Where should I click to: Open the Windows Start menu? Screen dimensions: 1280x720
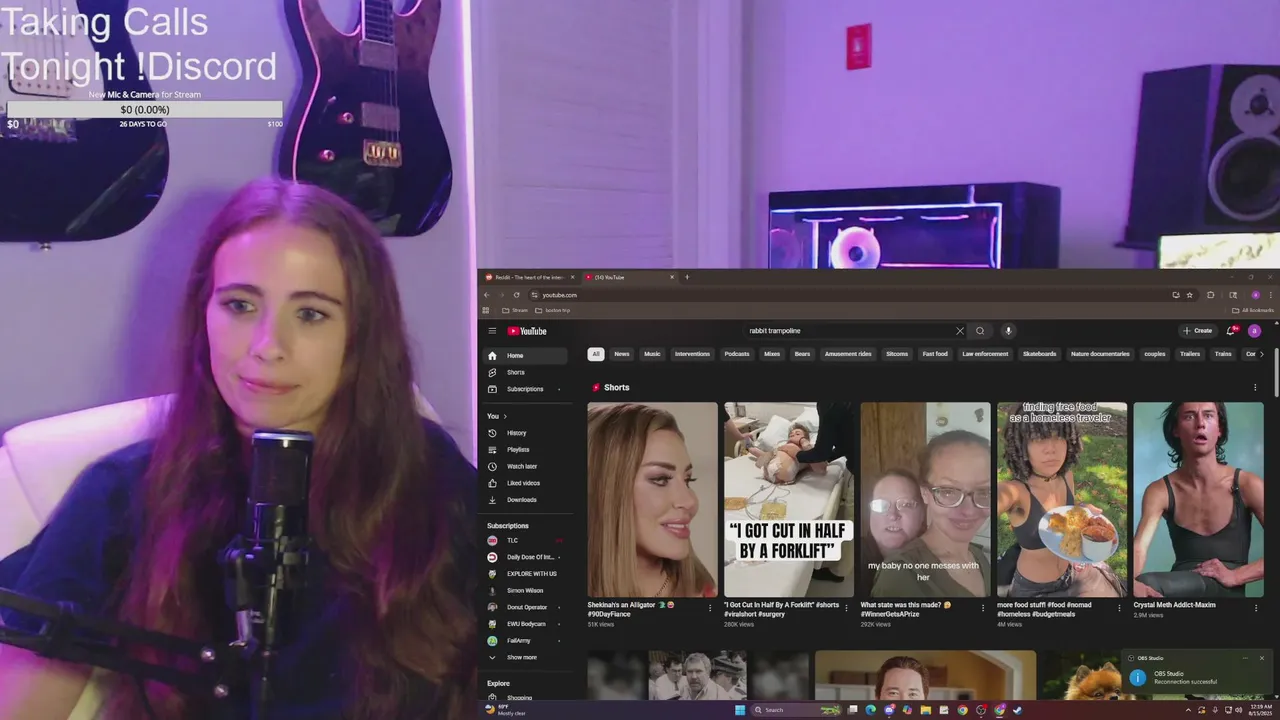pyautogui.click(x=740, y=710)
